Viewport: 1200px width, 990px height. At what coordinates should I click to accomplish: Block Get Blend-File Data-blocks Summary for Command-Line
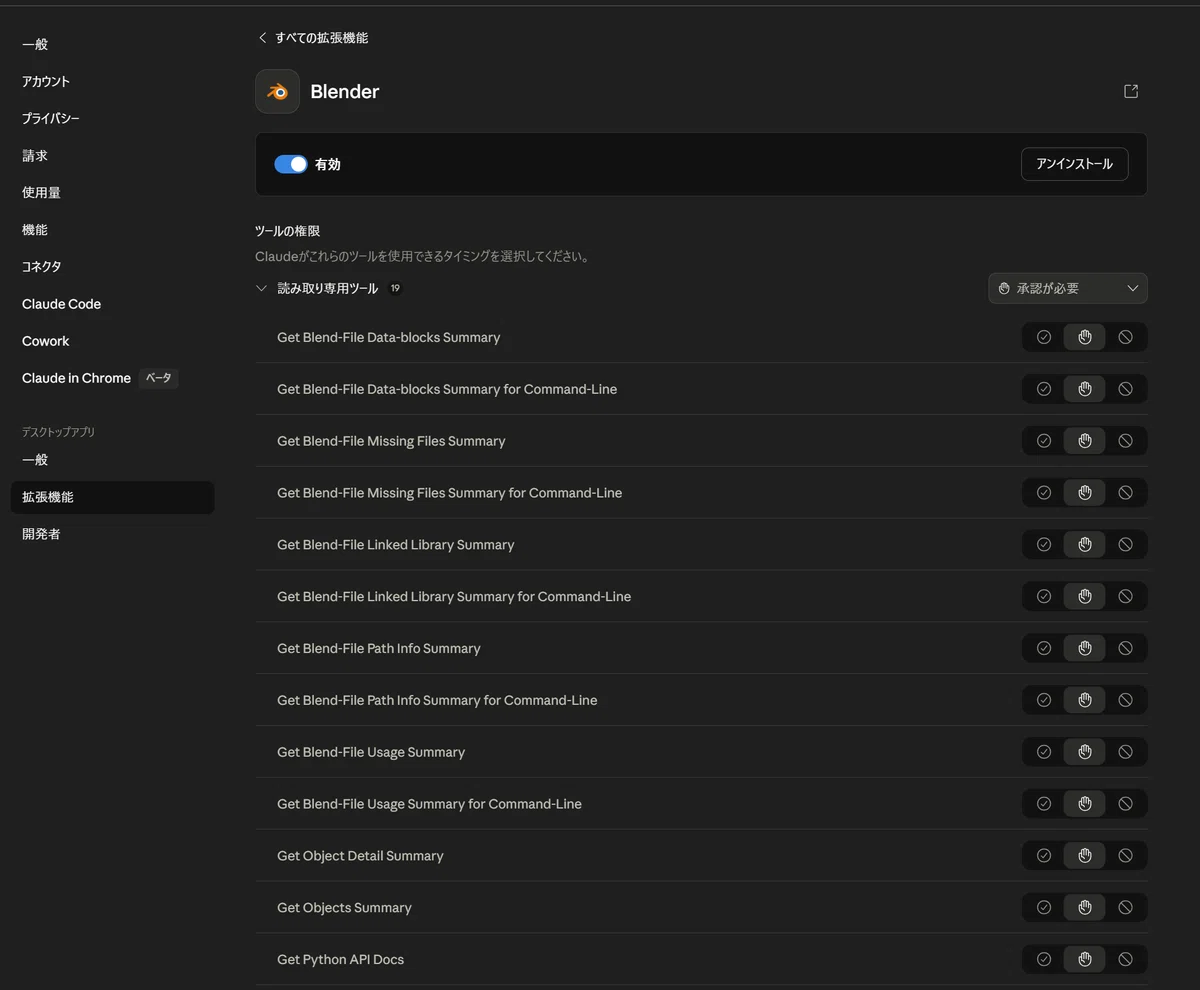pyautogui.click(x=1125, y=389)
